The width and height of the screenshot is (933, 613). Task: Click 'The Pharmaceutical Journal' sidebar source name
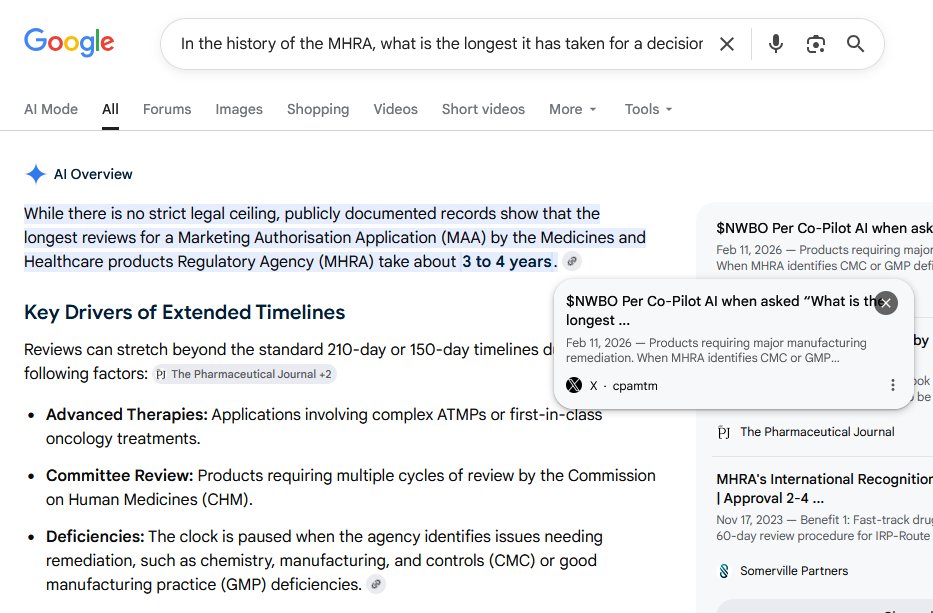817,432
